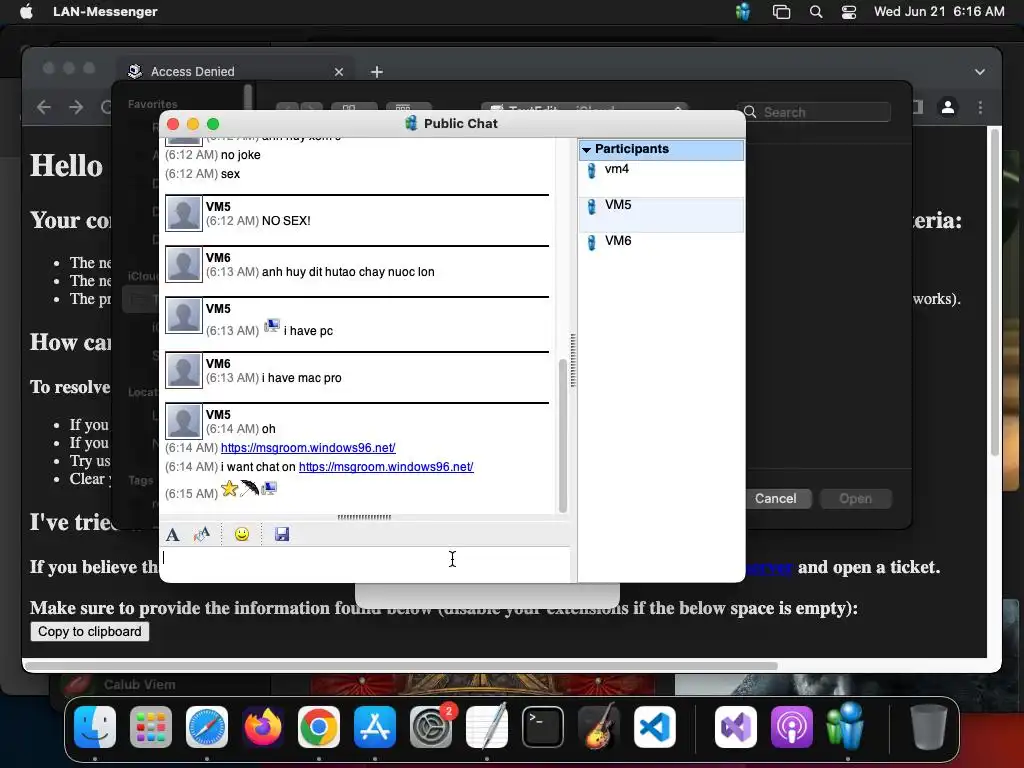The width and height of the screenshot is (1024, 768).
Task: Open Visual Studio Code from the Dock
Action: pos(654,727)
